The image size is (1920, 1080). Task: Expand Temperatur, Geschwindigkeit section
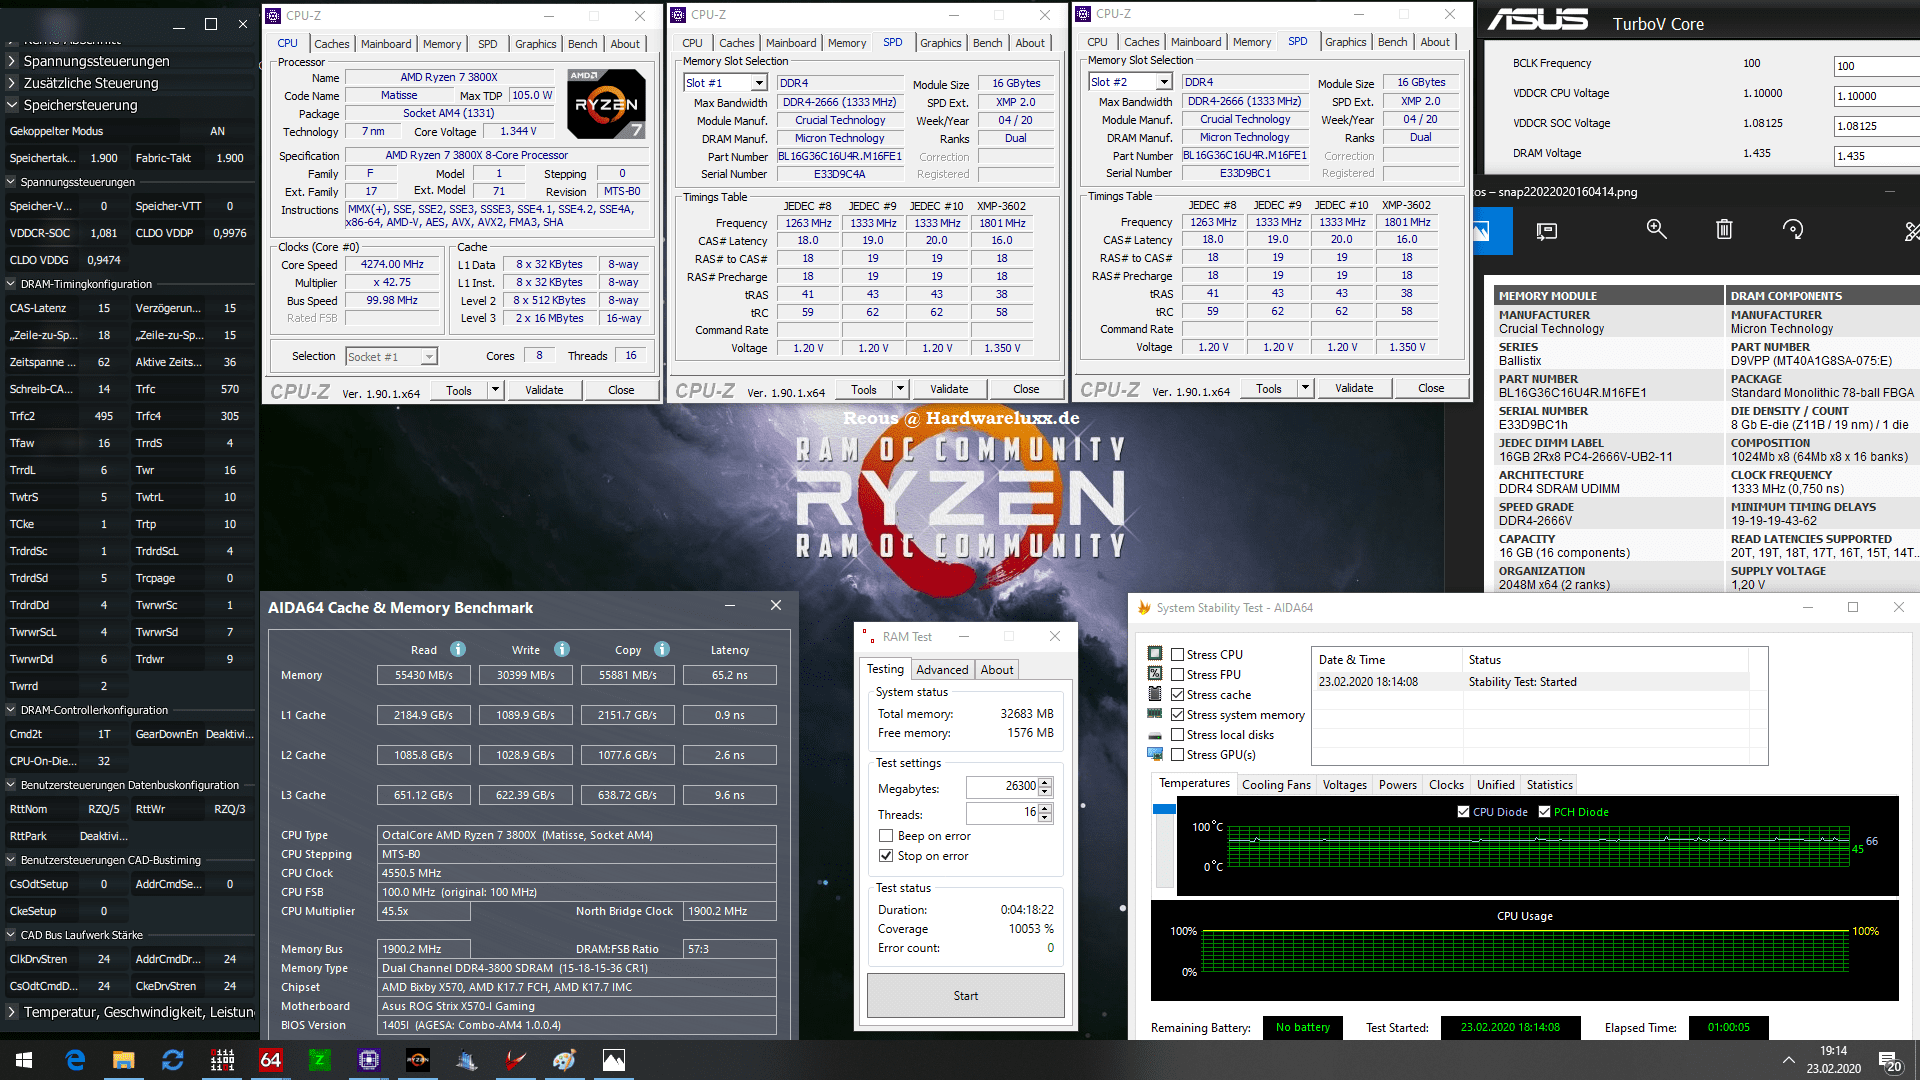pos(12,1012)
